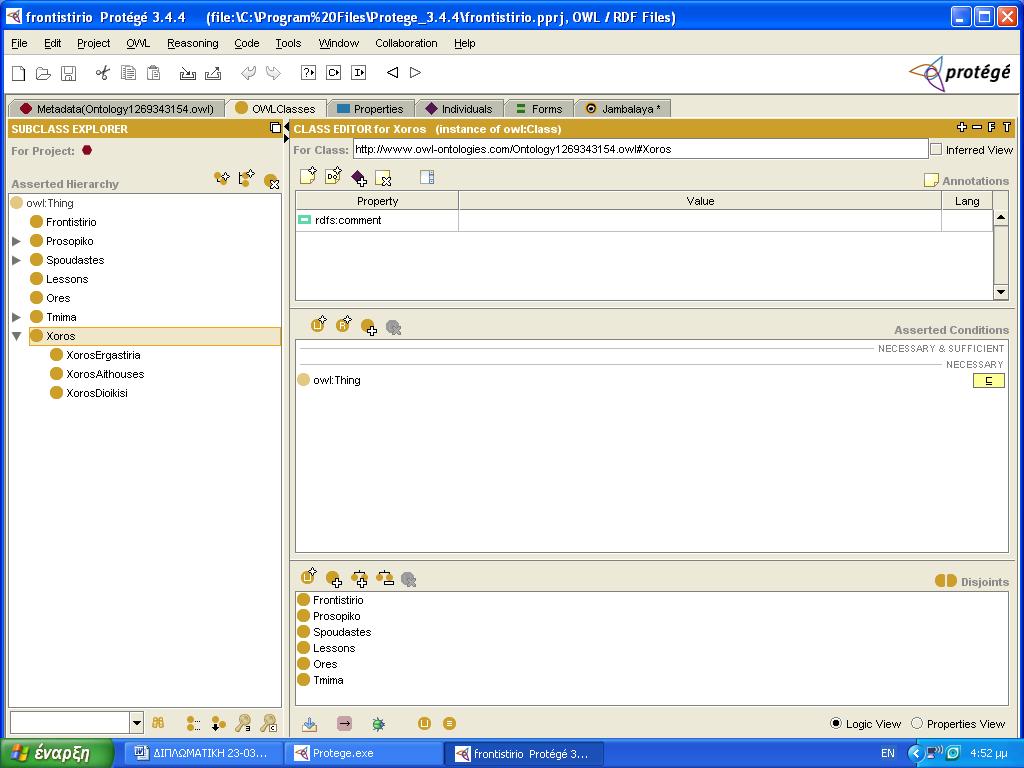This screenshot has width=1024, height=768.
Task: Click the Forward navigation triangle icon
Action: (415, 72)
